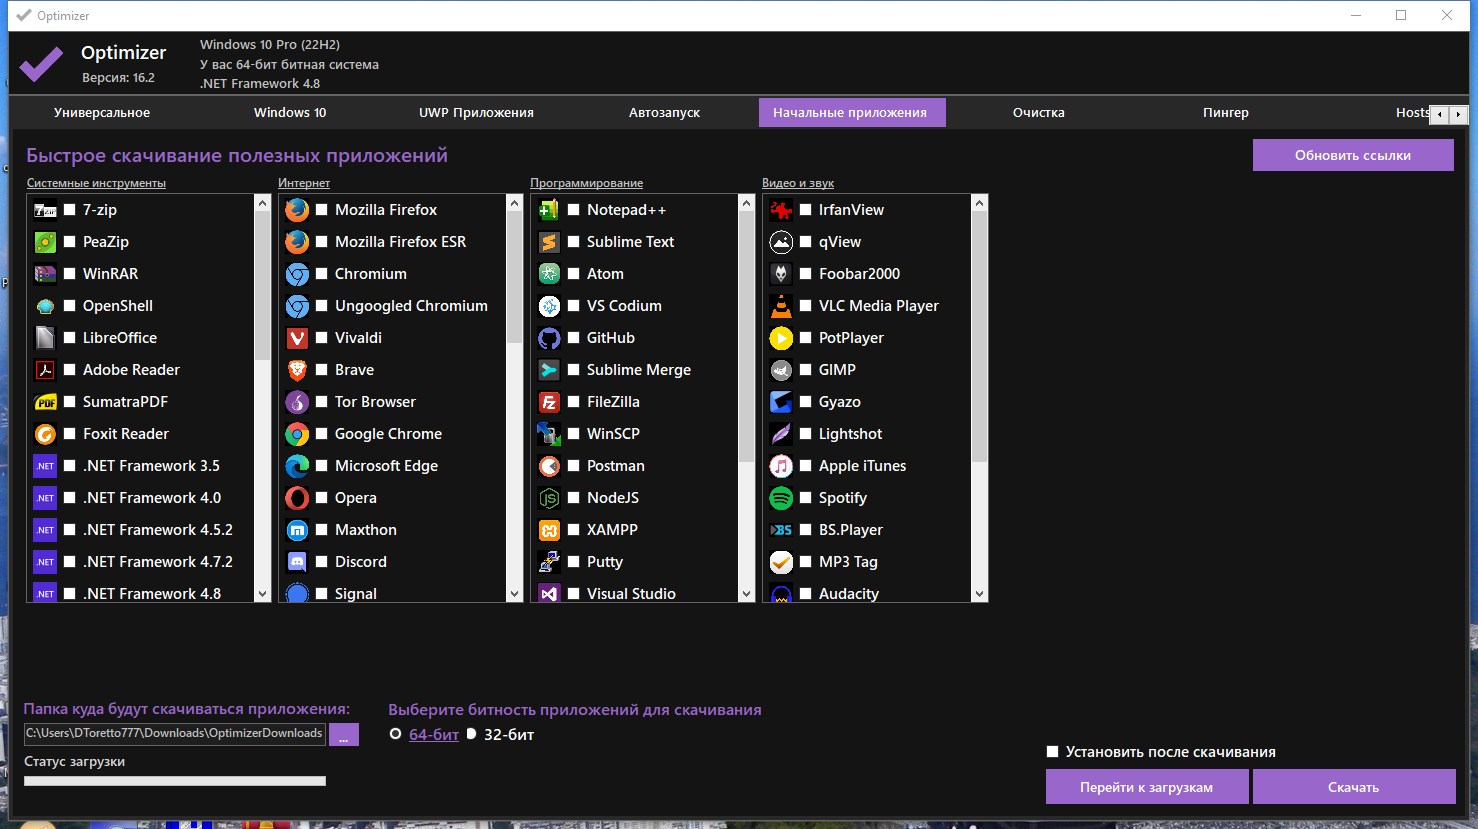Viewport: 1478px width, 829px height.
Task: Click the SumatraPDF icon
Action: pos(45,402)
